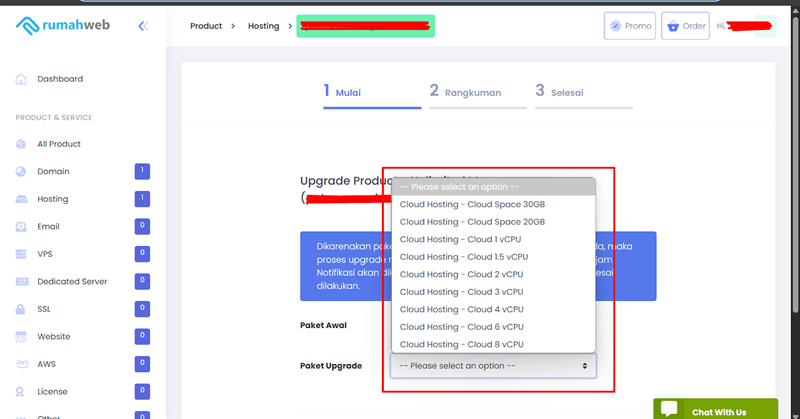Open the Email section
Screen dimensions: 800x419
(x=48, y=227)
